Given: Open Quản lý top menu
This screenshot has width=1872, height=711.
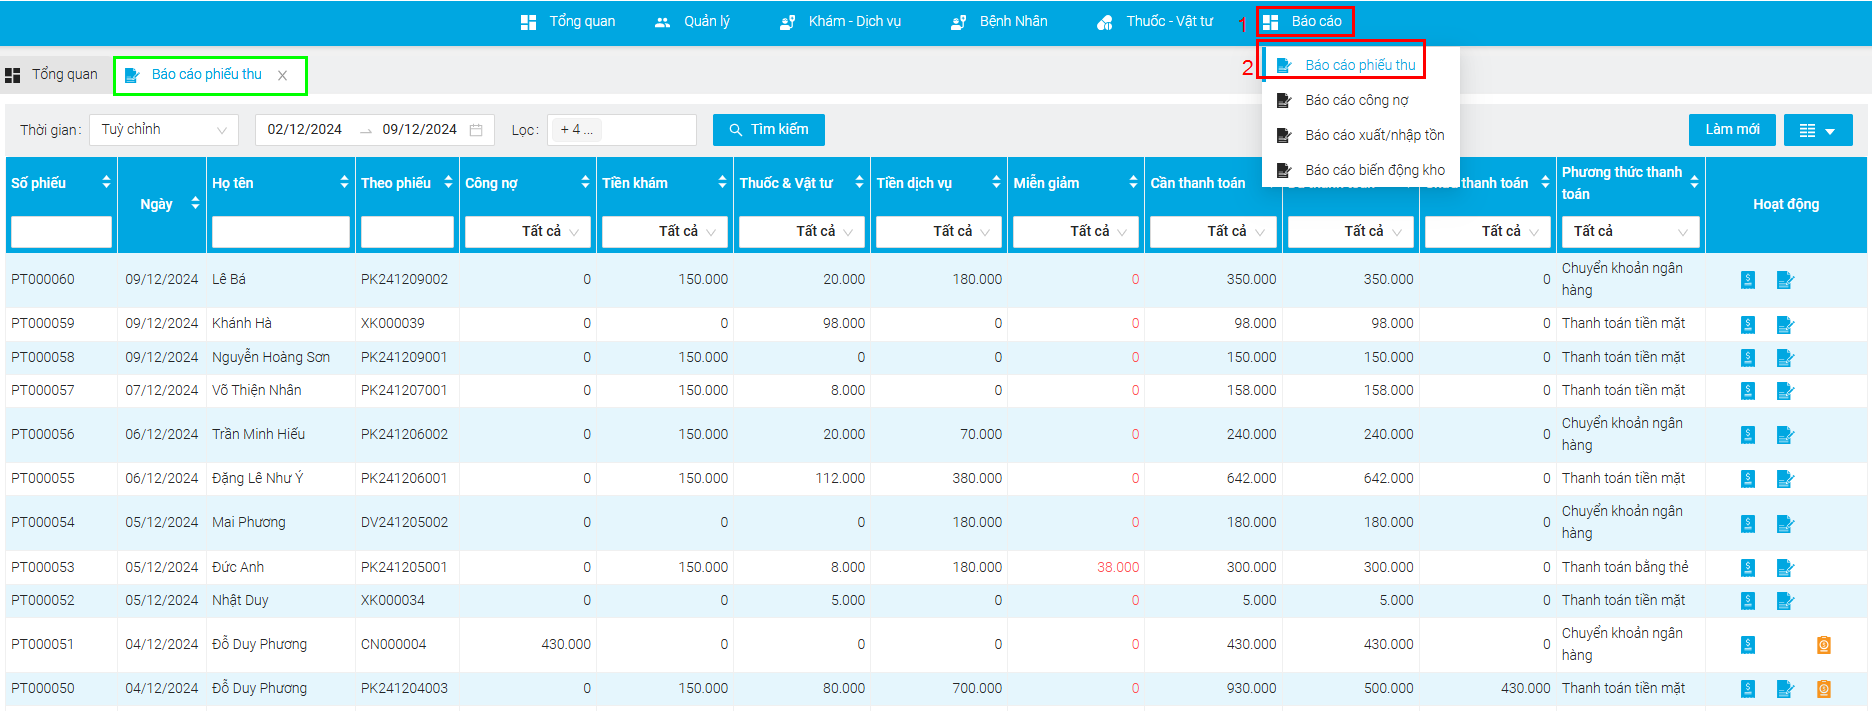Looking at the screenshot, I should click(x=693, y=21).
